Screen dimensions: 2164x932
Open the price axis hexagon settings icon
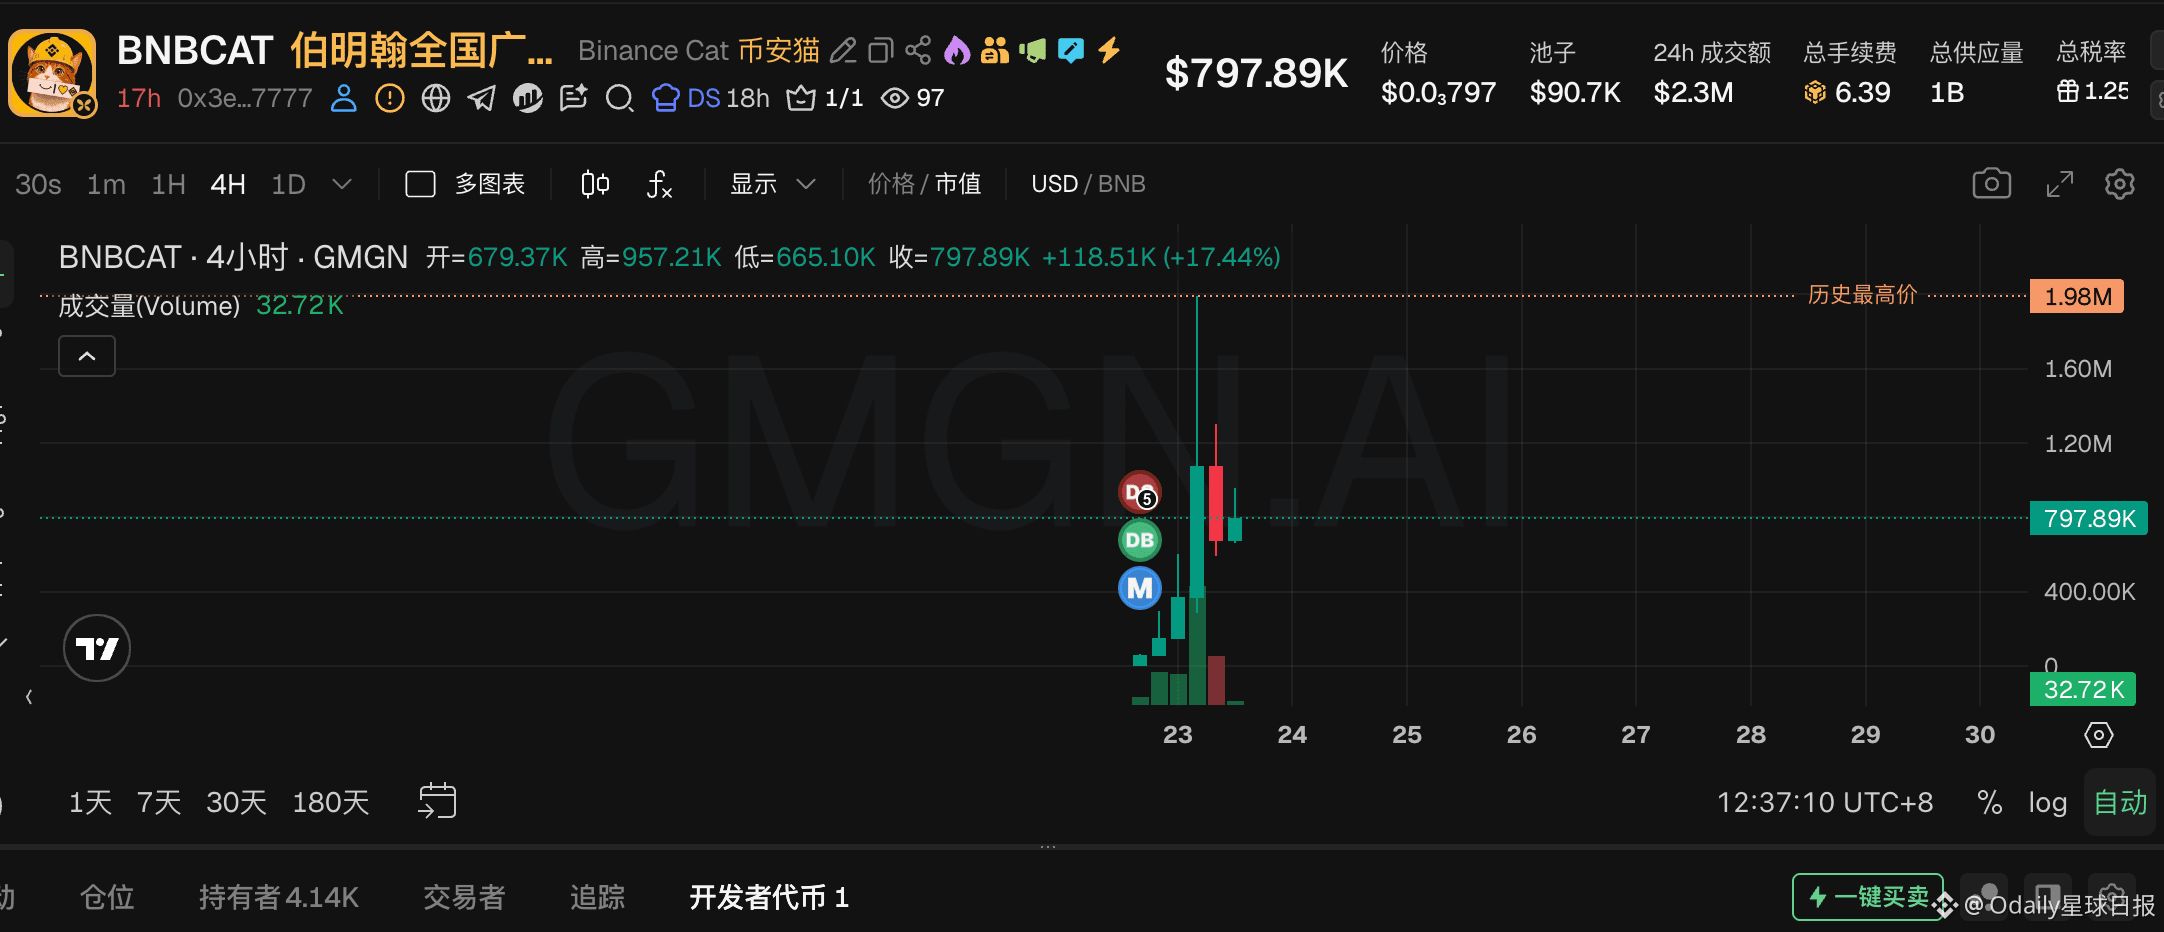(2098, 735)
